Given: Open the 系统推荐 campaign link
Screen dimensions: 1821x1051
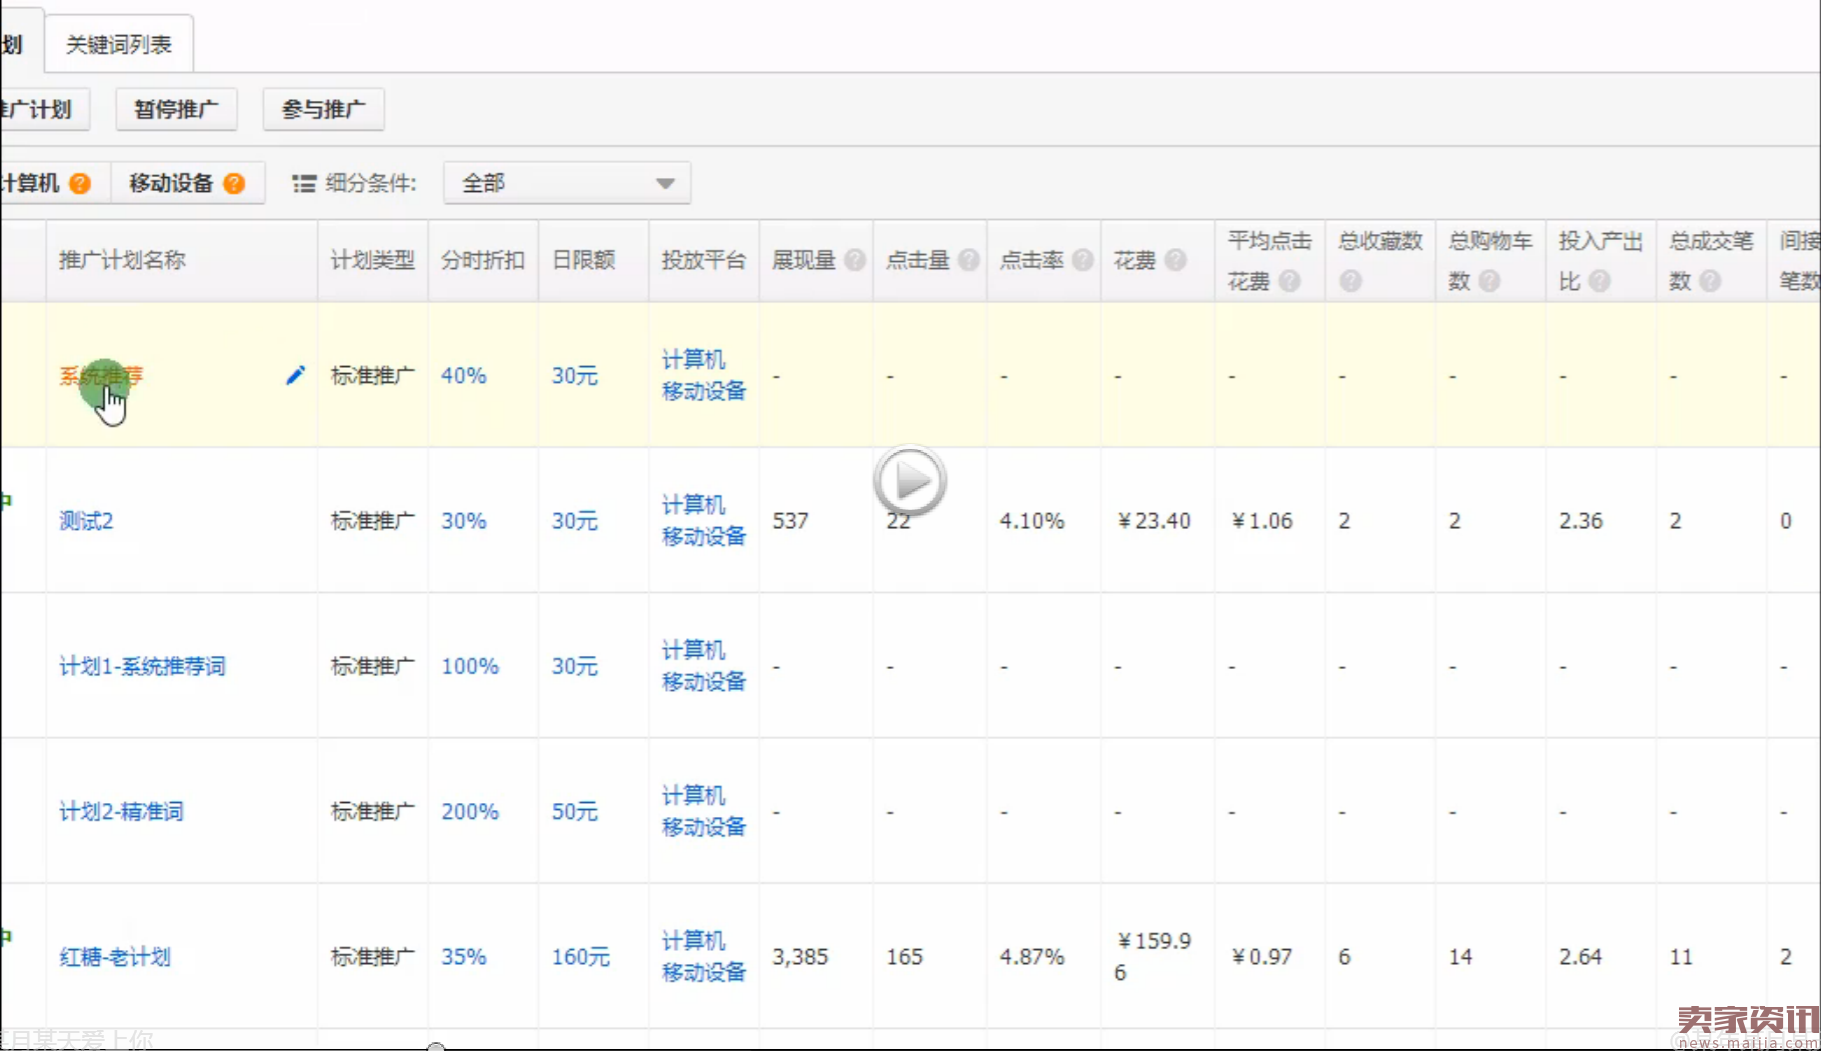Looking at the screenshot, I should [101, 376].
